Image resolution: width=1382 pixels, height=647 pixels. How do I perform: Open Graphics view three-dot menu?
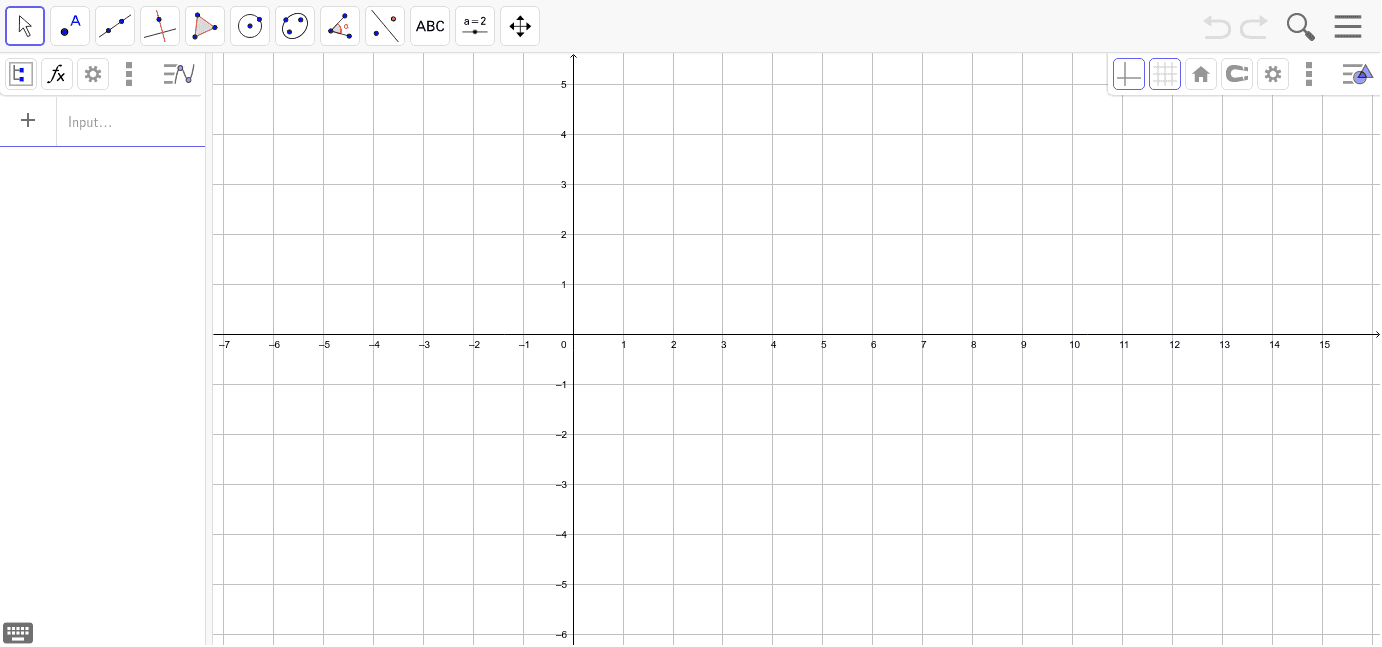click(1309, 74)
